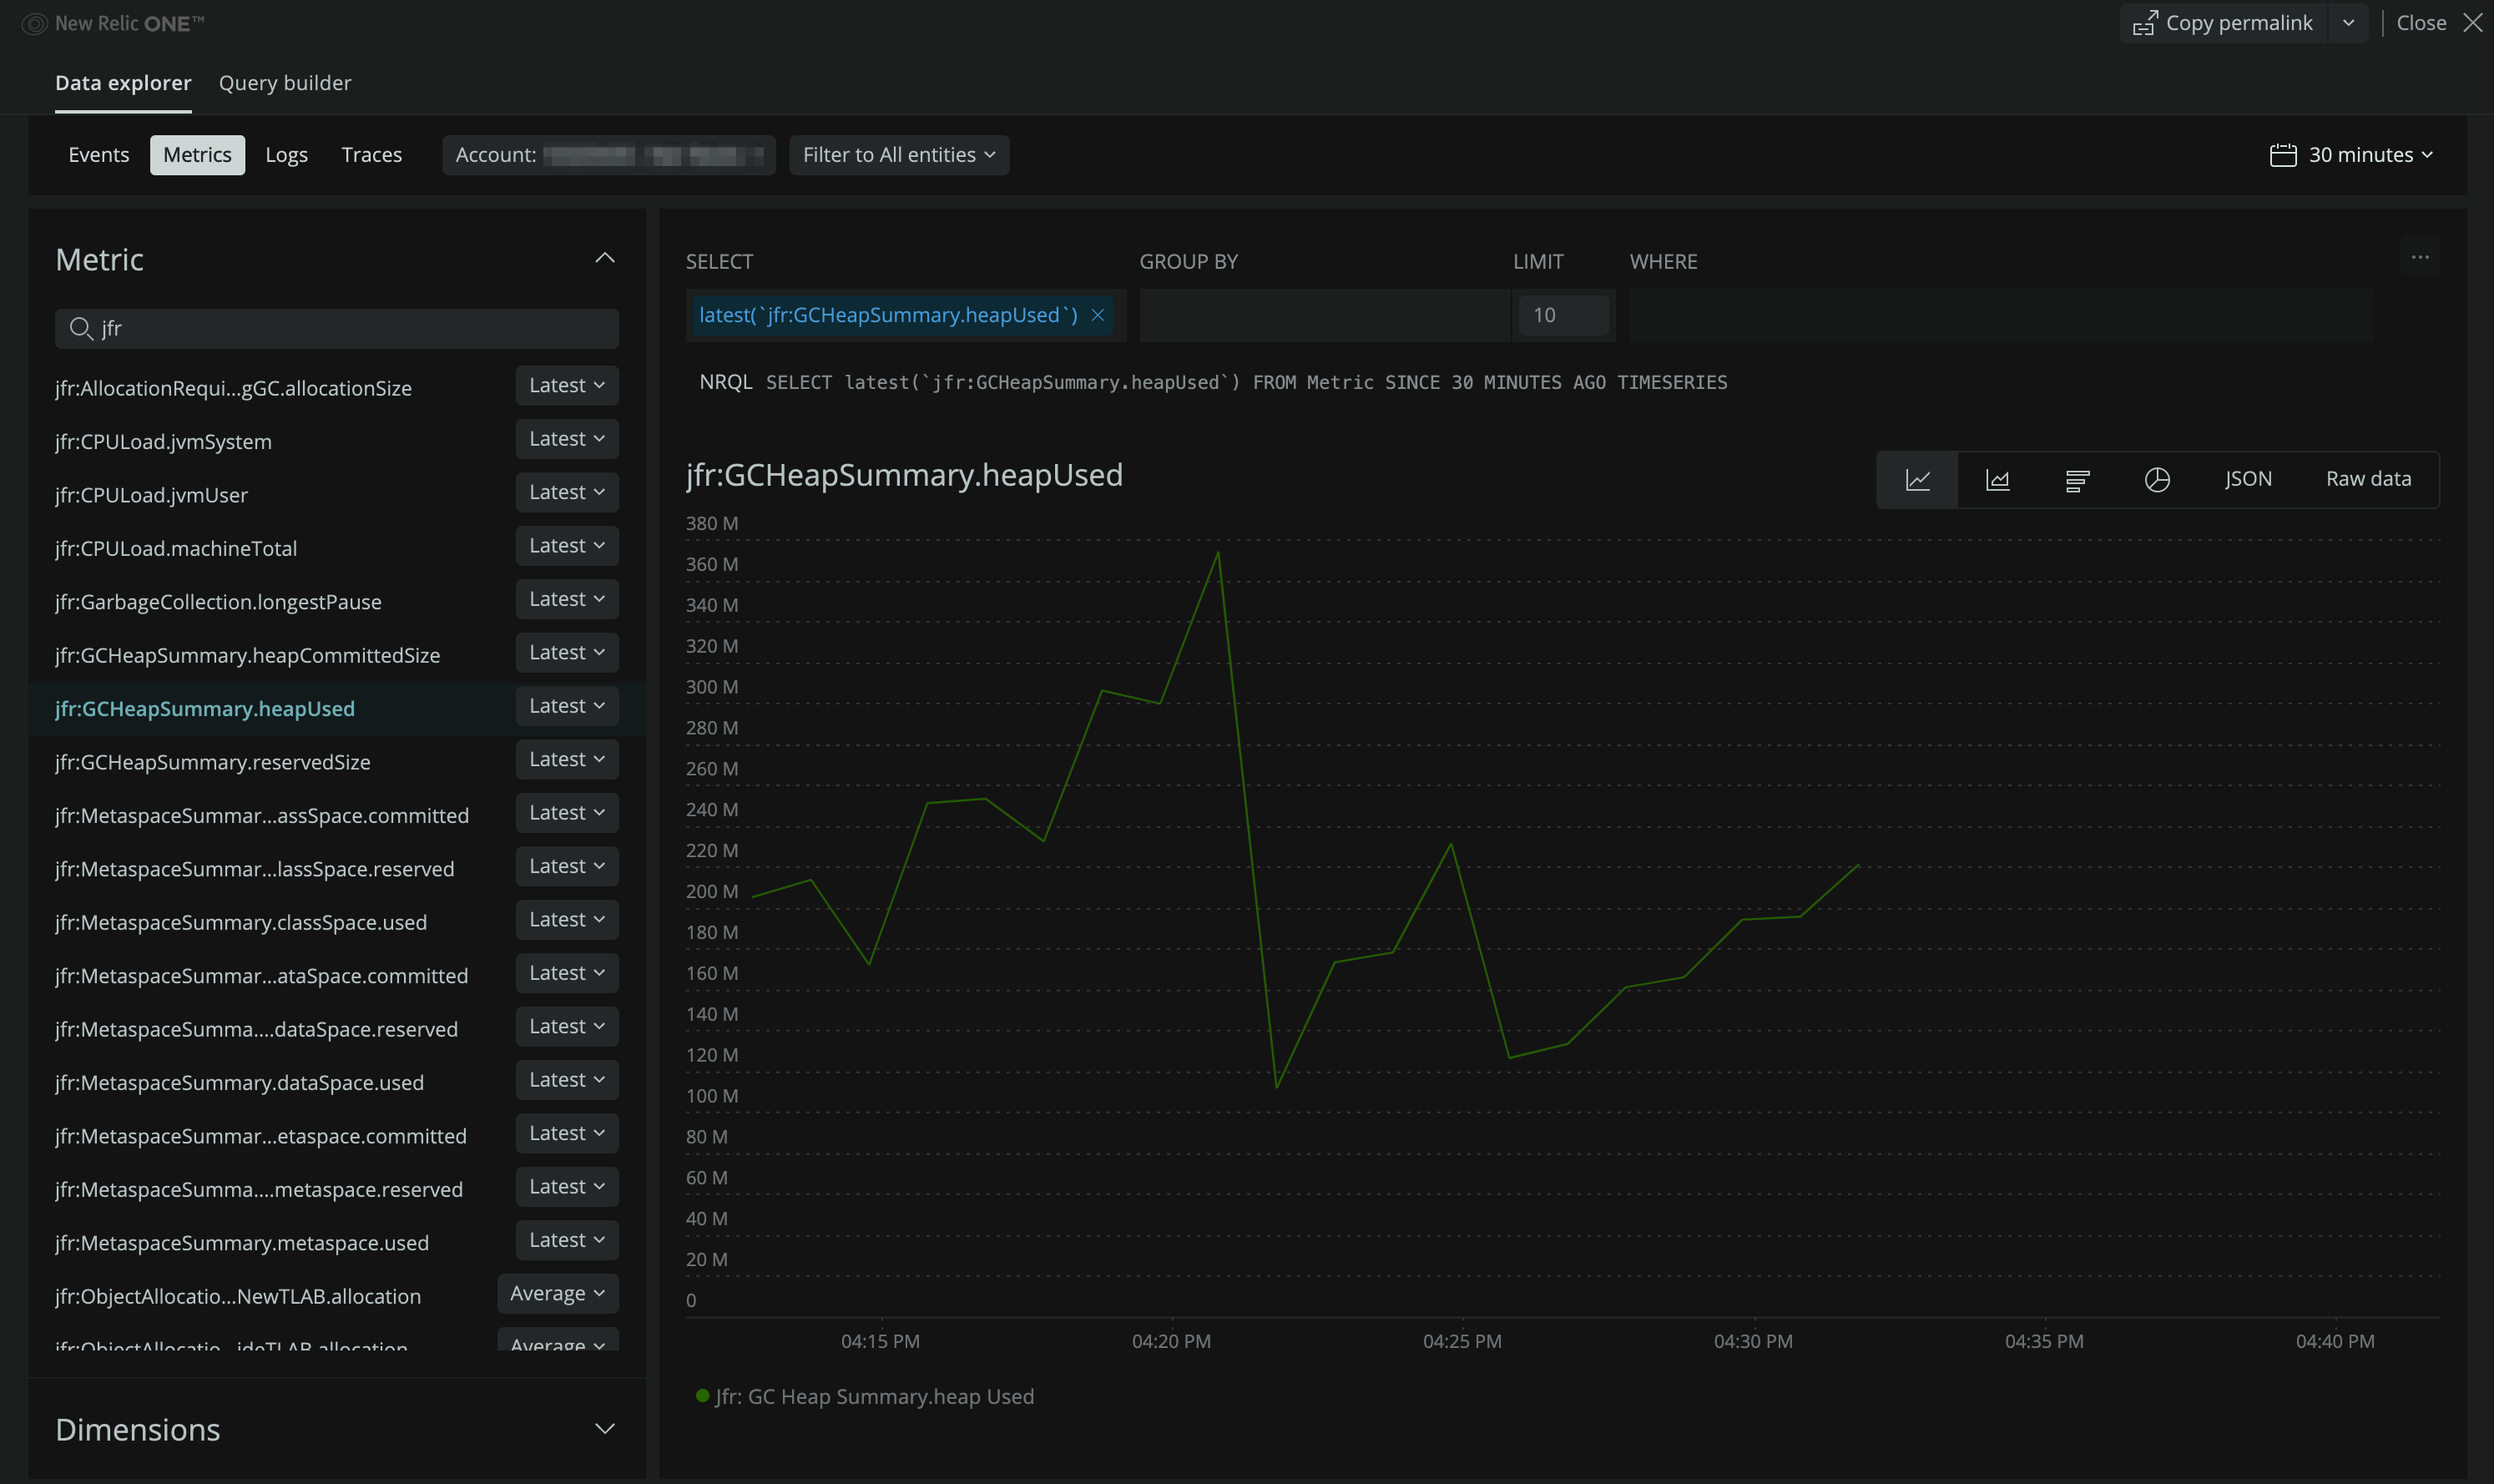
Task: Open the three-dot more options menu
Action: (x=2419, y=258)
